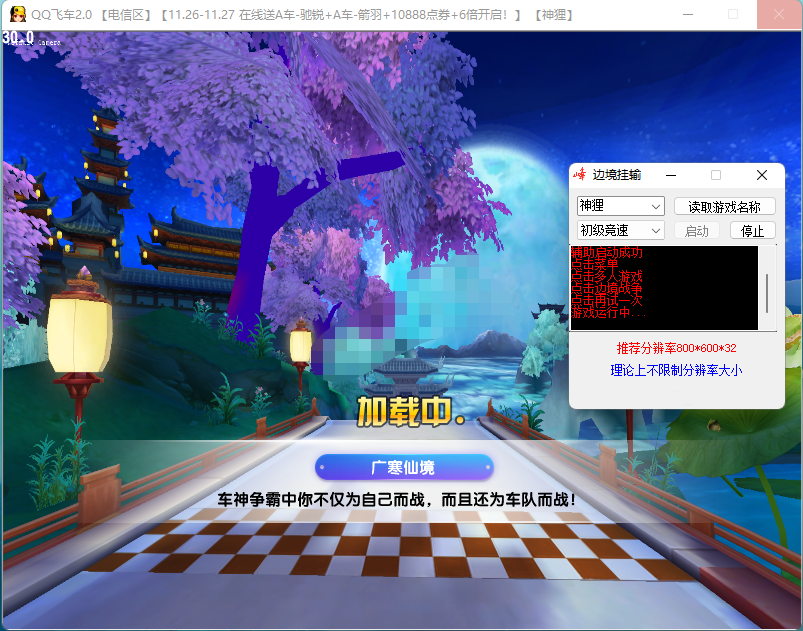This screenshot has height=631, width=803.
Task: Close the 边境挂输 helper window
Action: click(761, 175)
